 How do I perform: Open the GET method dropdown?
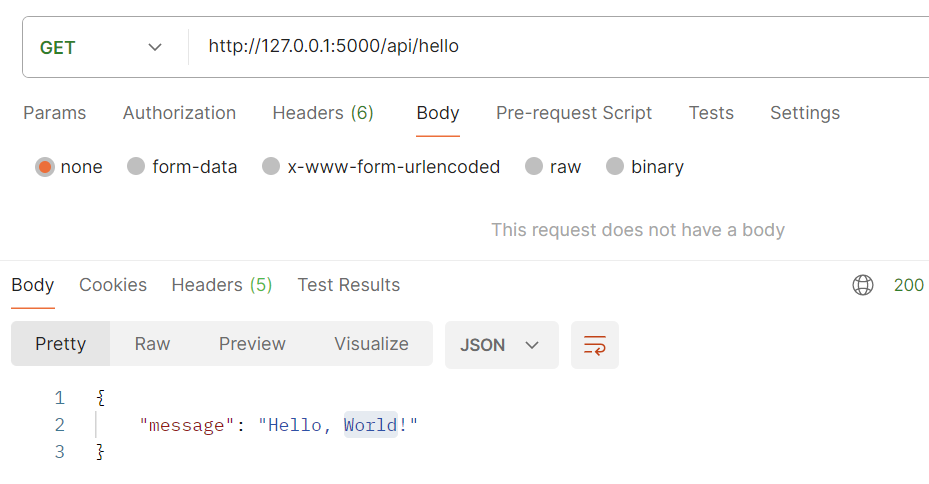pos(101,47)
